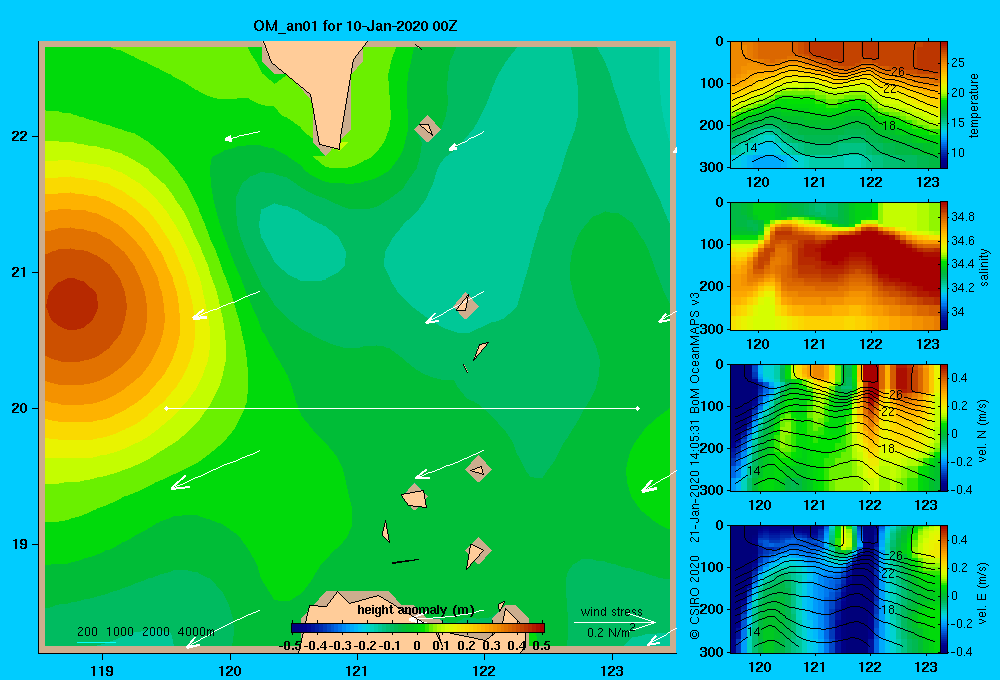Click the 'wind stress' legend label
This screenshot has width=1000, height=680.
[x=612, y=611]
